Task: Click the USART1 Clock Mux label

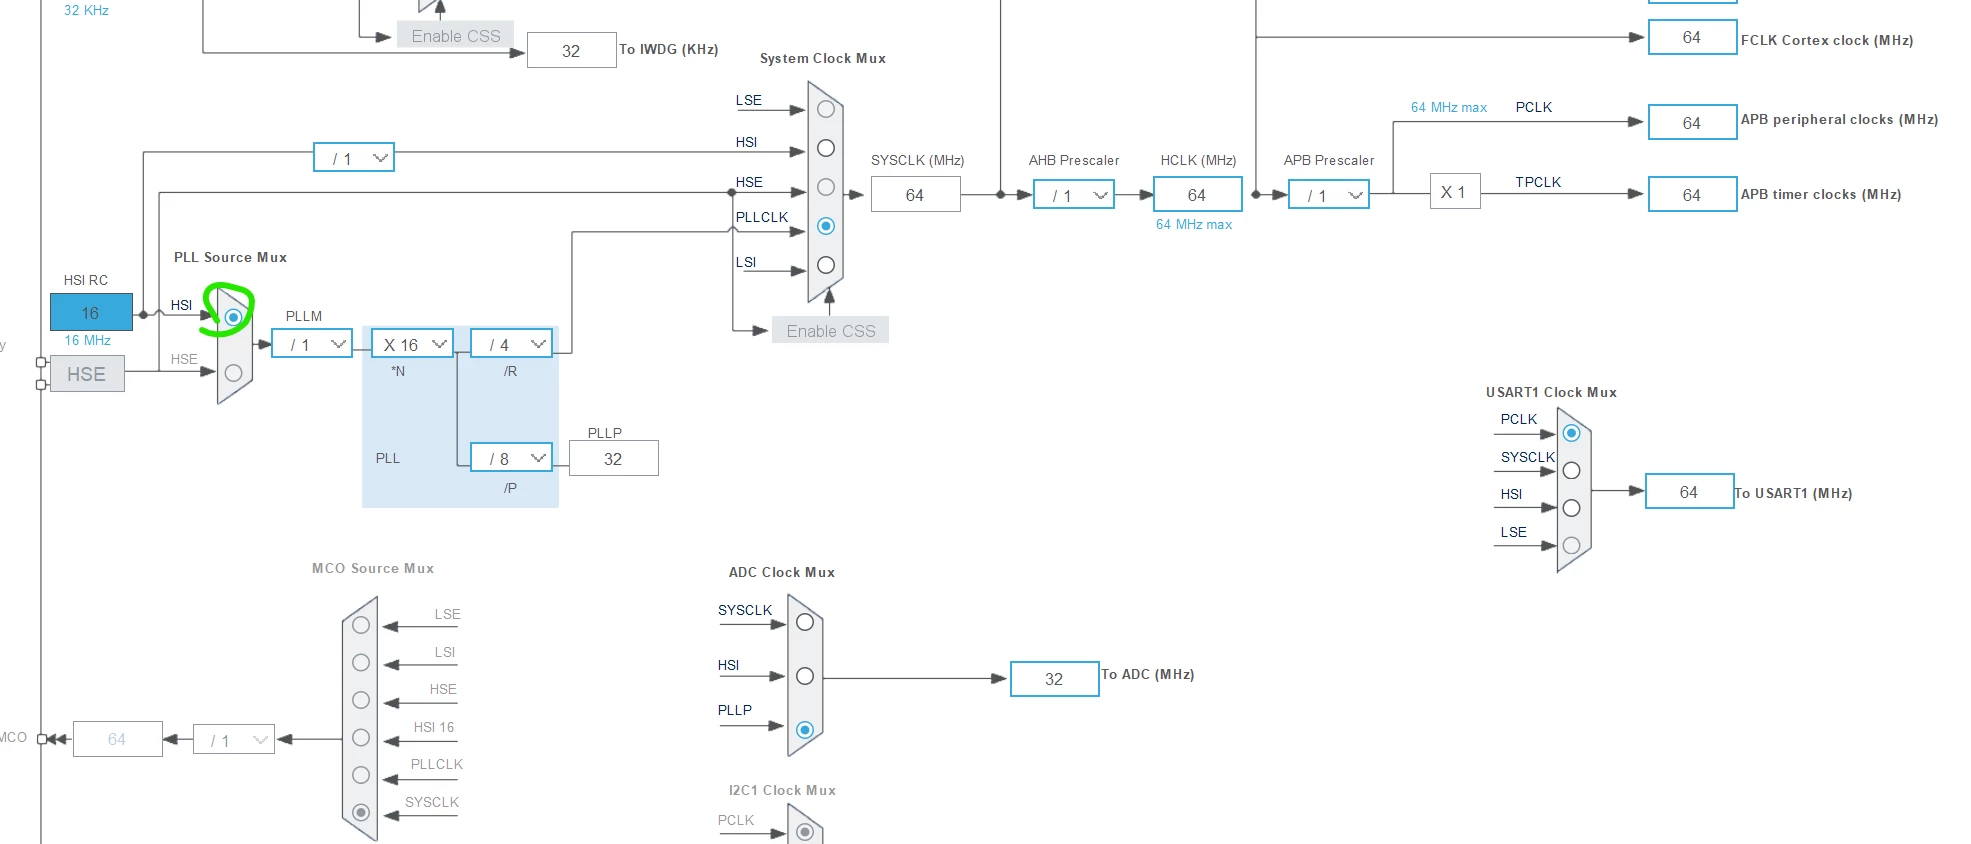Action: coord(1551,392)
